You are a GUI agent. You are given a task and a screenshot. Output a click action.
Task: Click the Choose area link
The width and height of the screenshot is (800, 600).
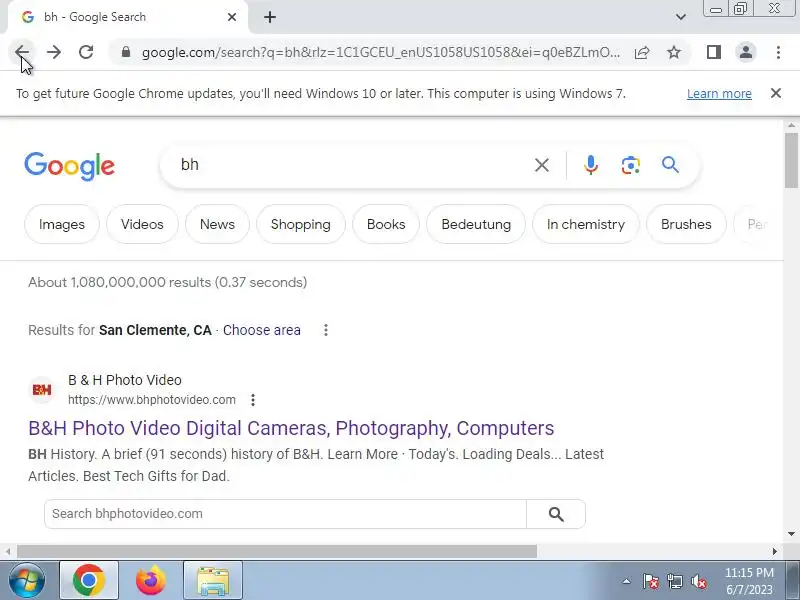click(262, 330)
